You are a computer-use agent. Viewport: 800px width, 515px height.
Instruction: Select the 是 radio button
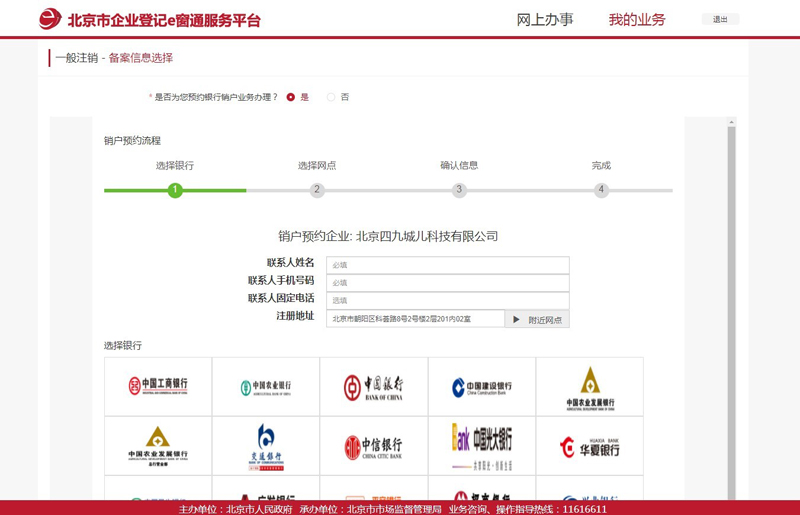(291, 97)
